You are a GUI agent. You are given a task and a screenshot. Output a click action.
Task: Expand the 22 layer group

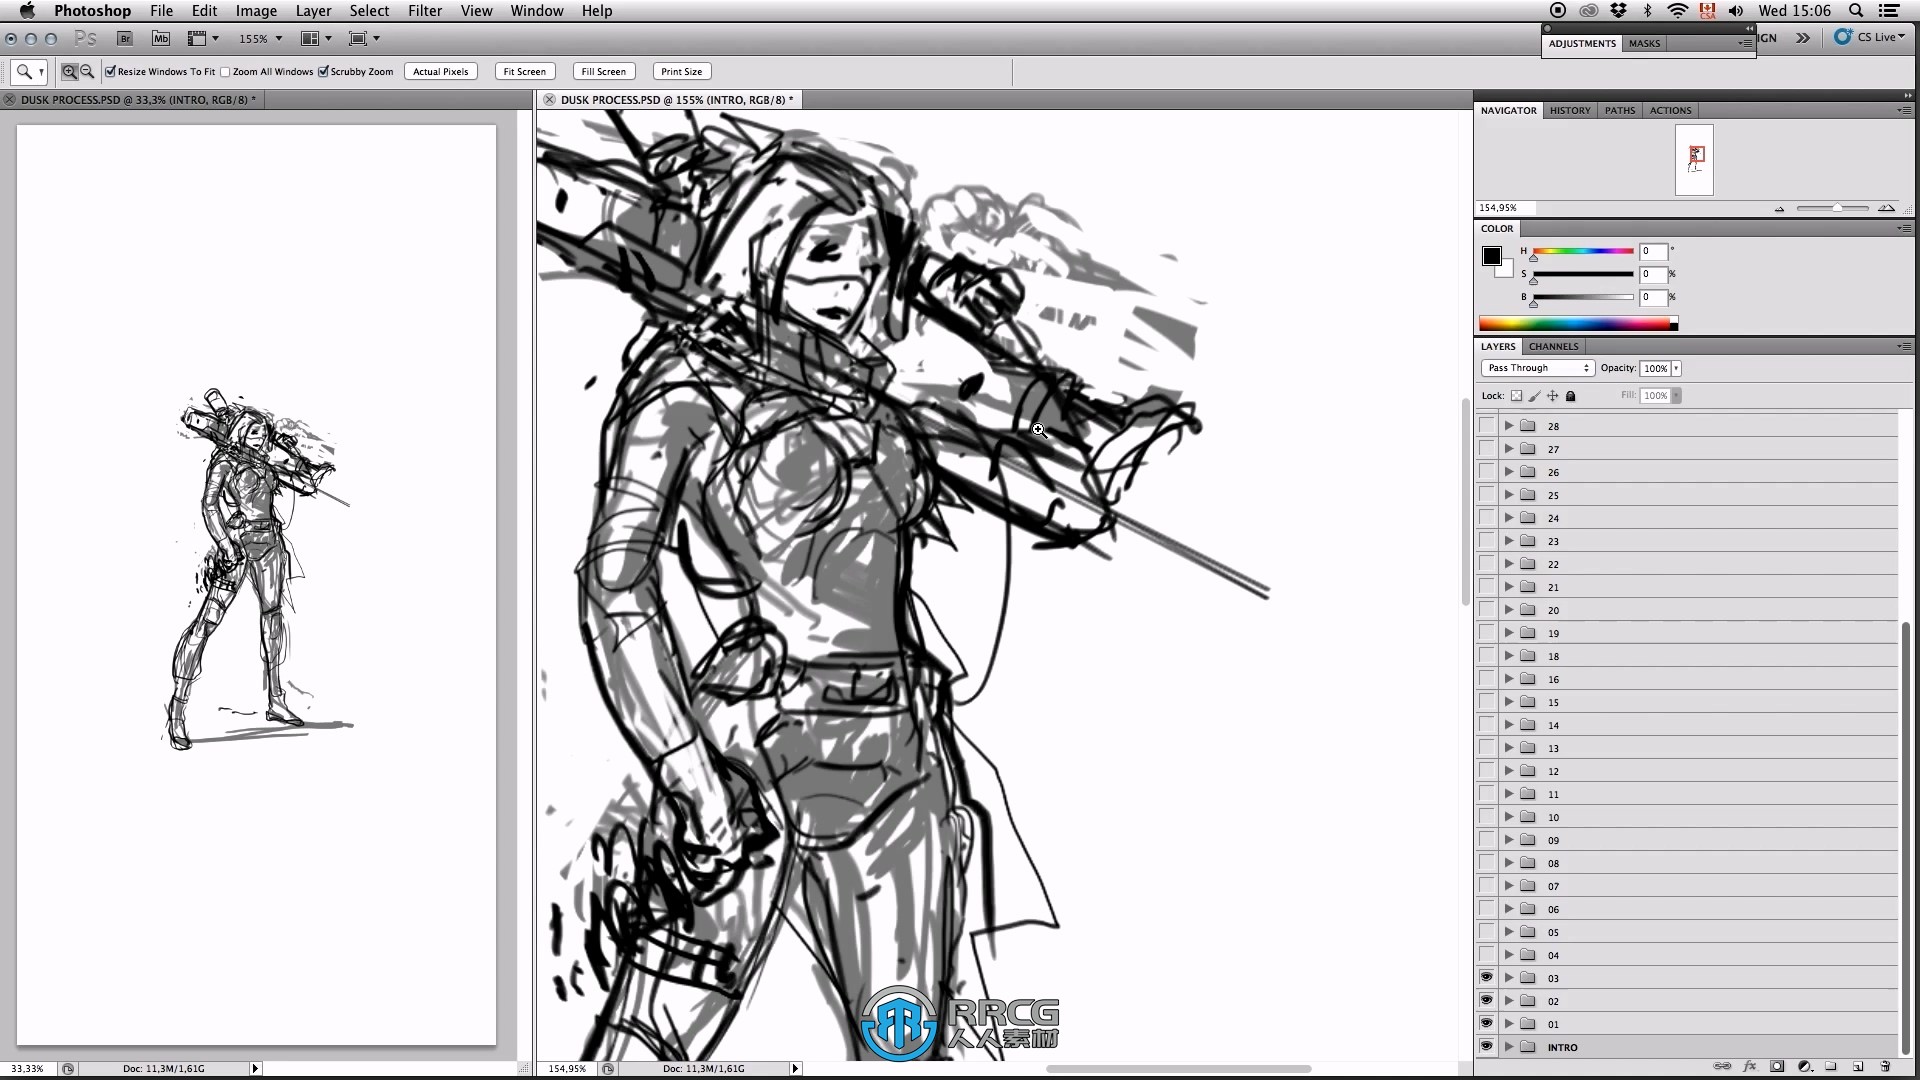[1509, 564]
